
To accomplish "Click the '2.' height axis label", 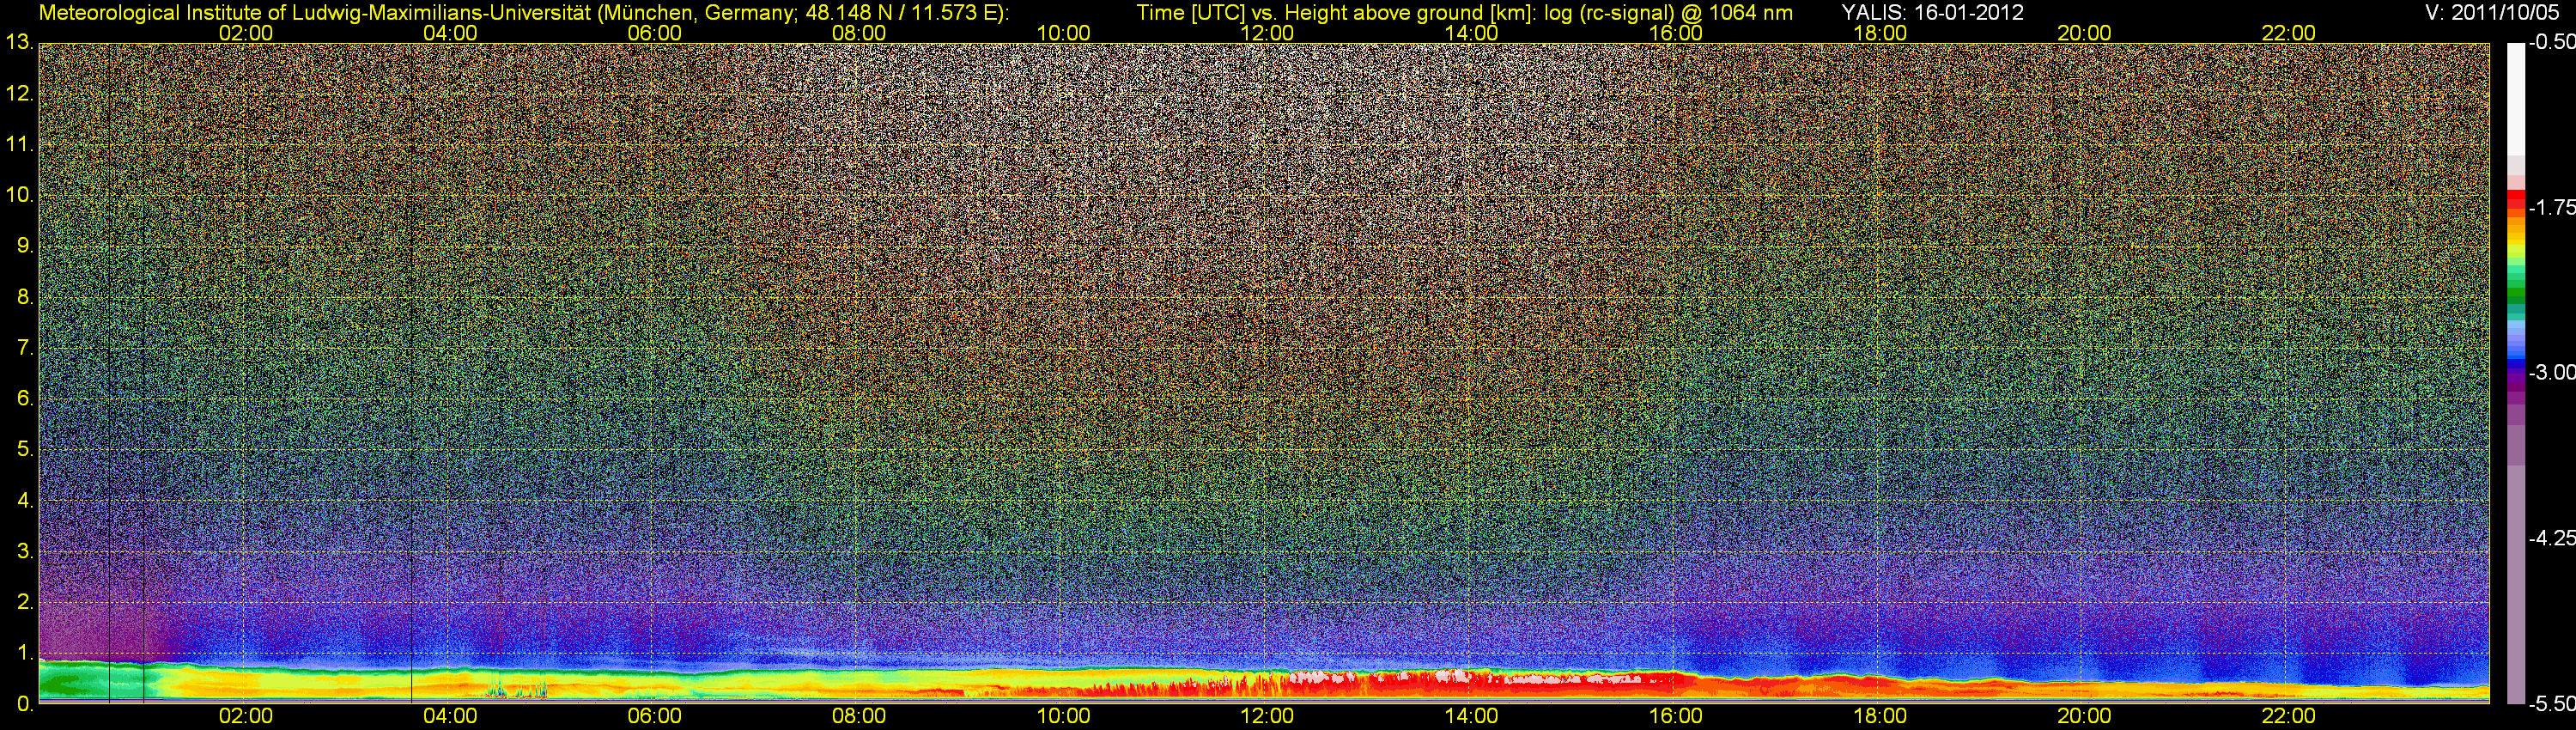I will point(25,602).
